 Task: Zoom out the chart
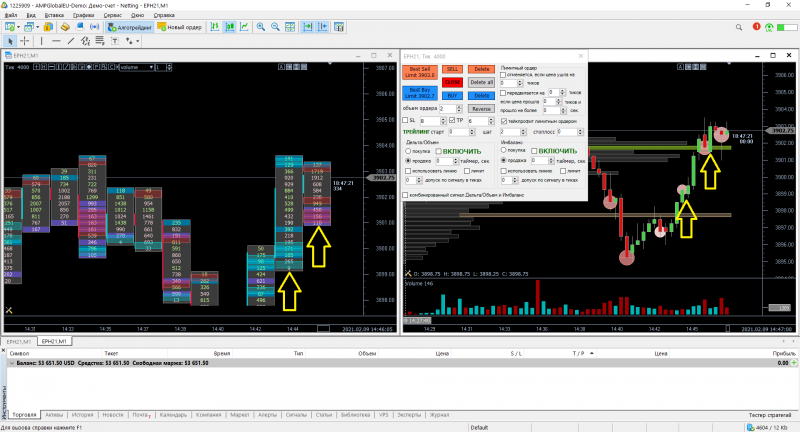click(x=275, y=27)
